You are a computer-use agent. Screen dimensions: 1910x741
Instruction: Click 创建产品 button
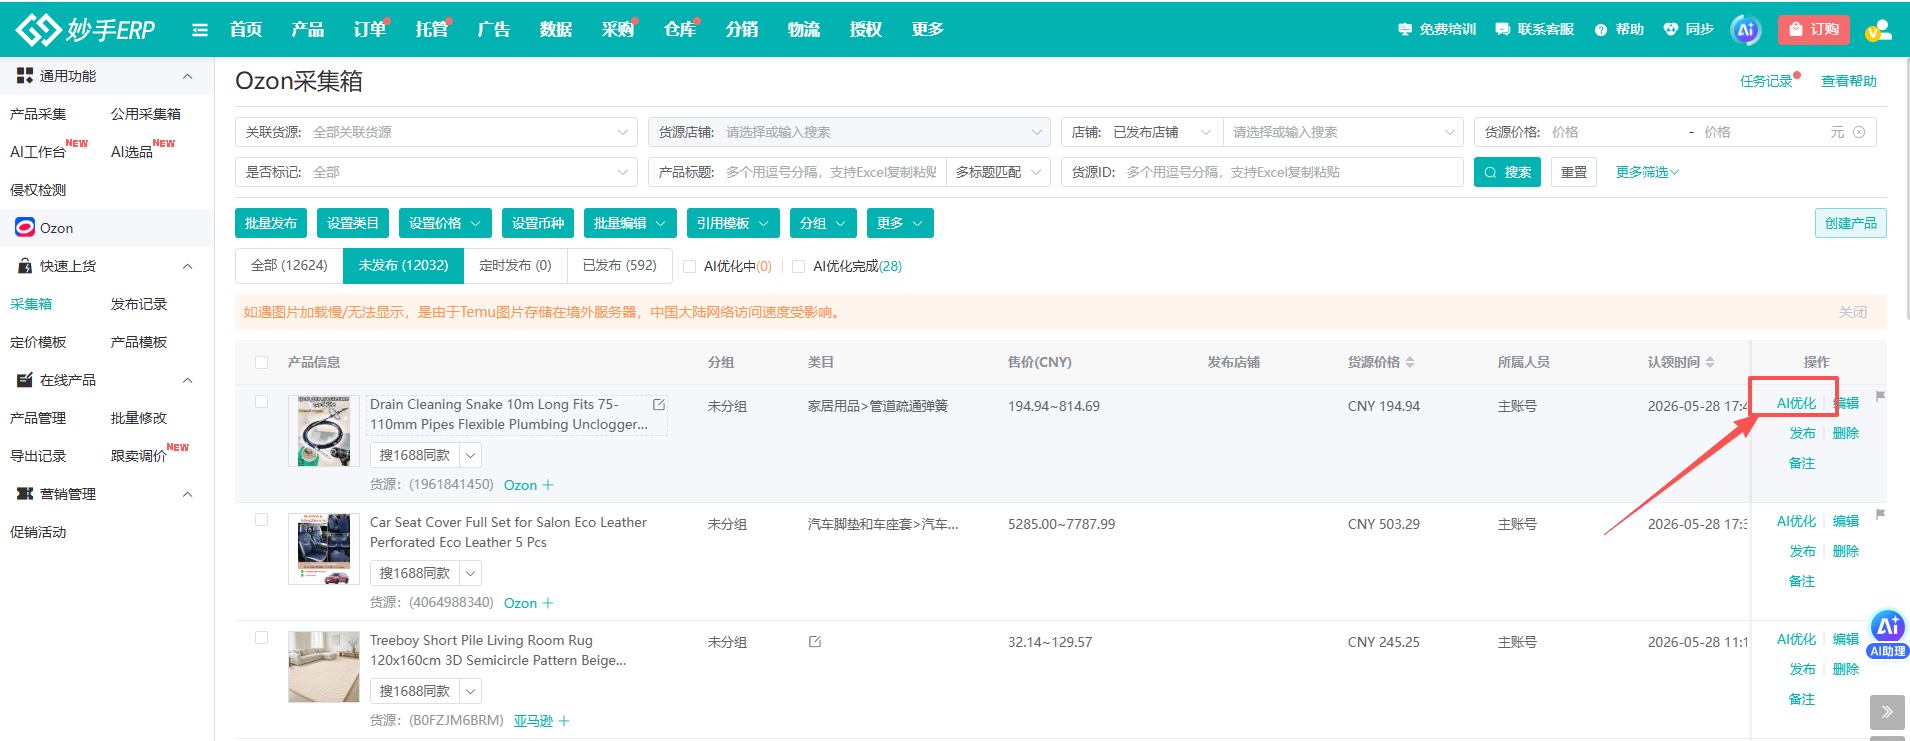coord(1850,223)
